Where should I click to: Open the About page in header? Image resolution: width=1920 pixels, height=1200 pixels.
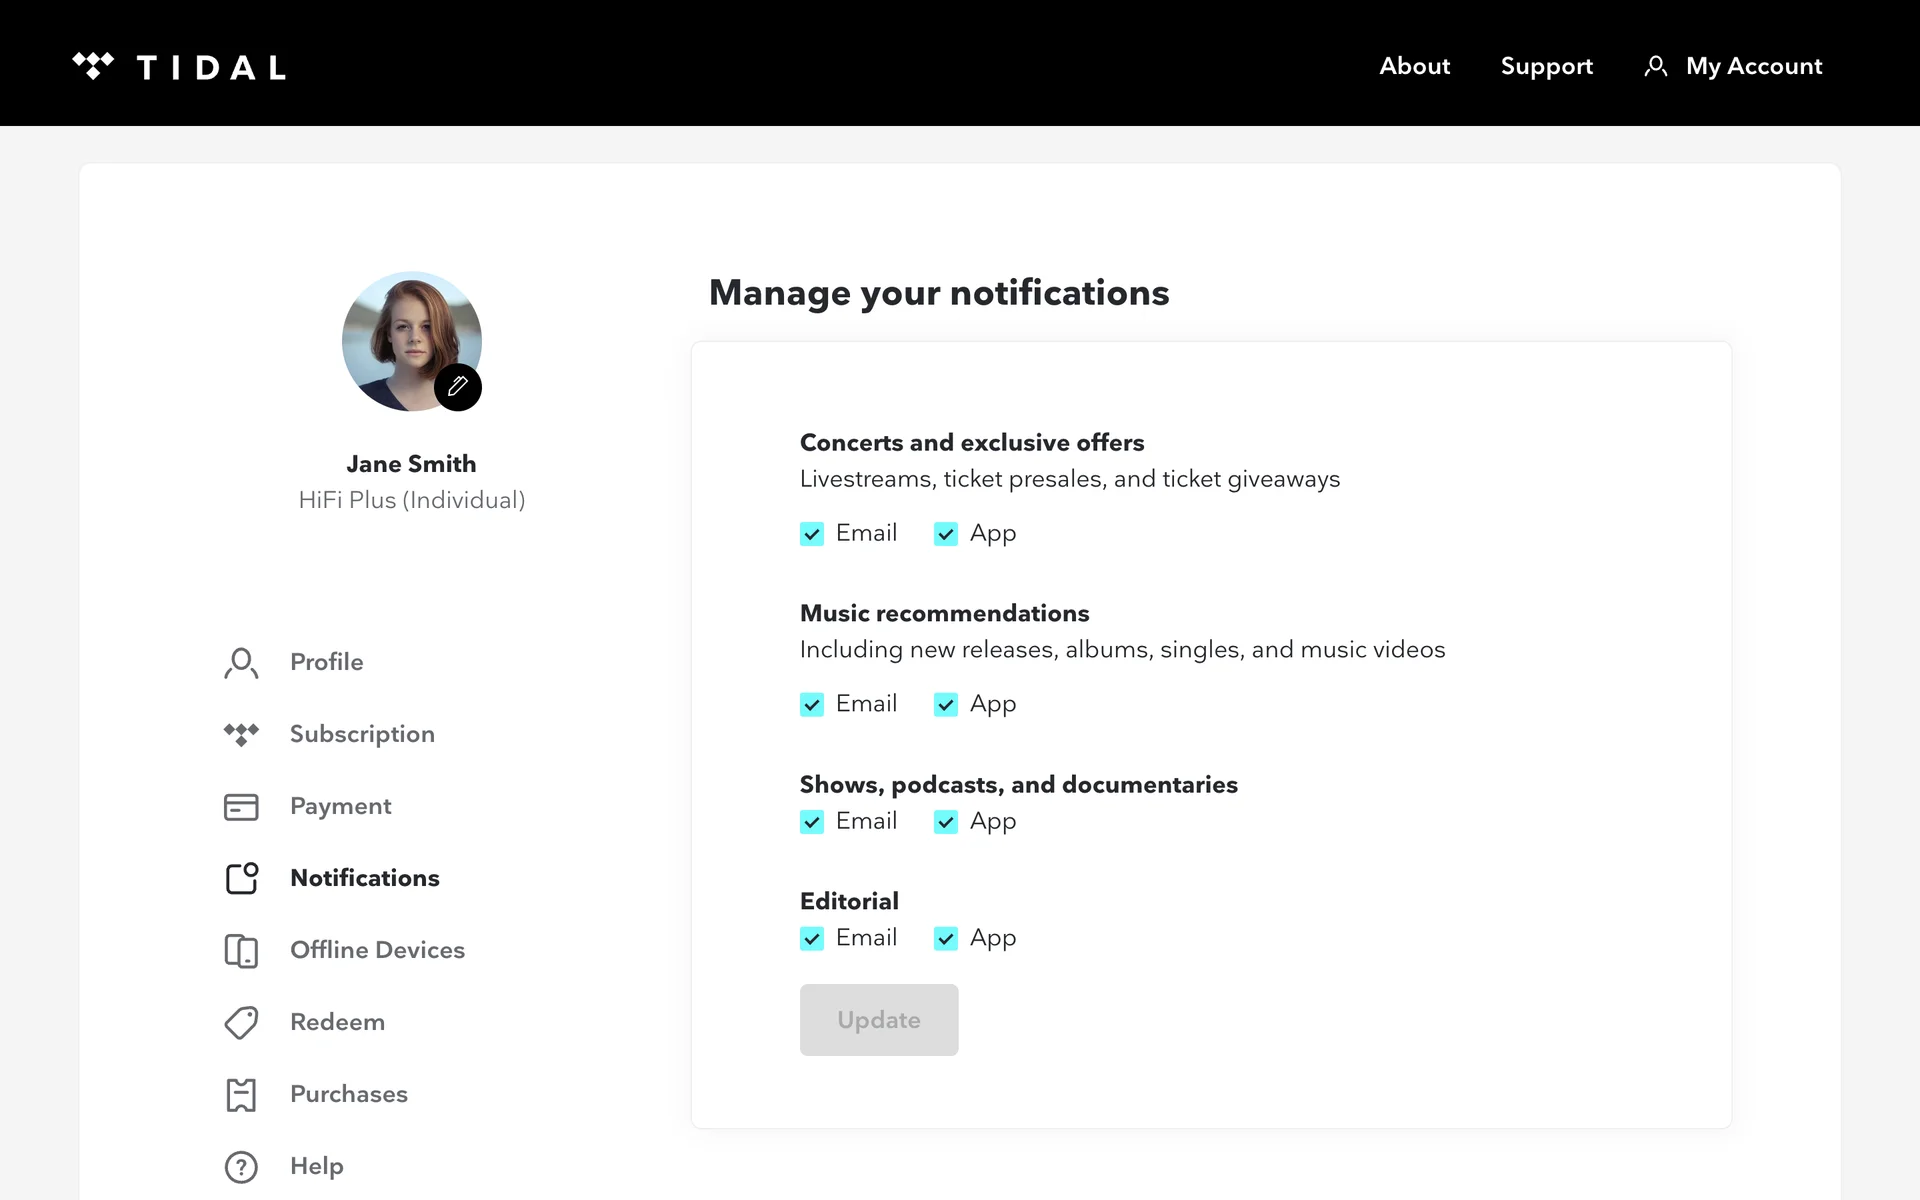pos(1414,66)
